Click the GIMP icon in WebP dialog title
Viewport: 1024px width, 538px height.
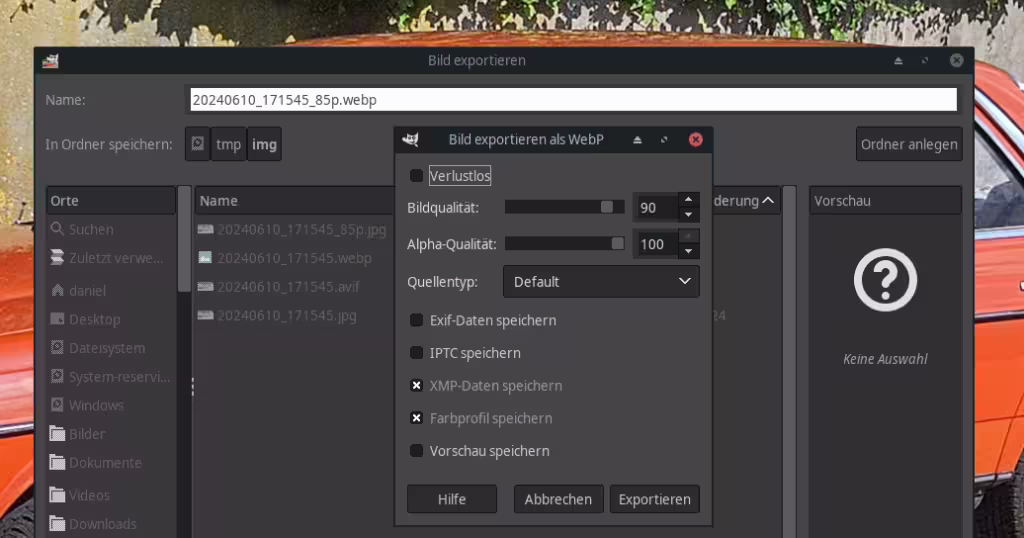pyautogui.click(x=410, y=139)
